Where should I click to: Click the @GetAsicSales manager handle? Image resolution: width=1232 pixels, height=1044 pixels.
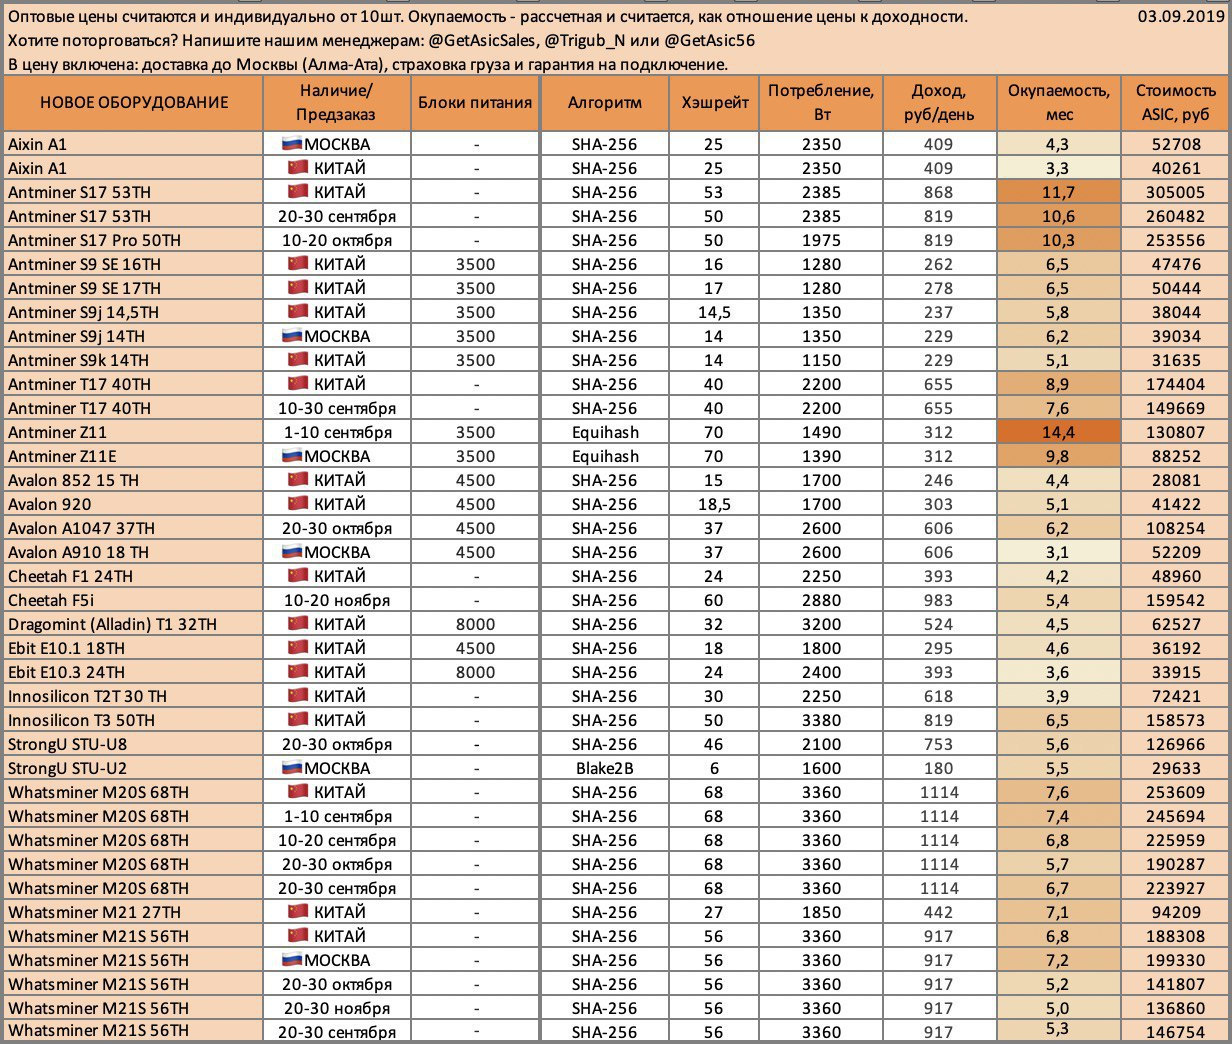click(x=483, y=41)
